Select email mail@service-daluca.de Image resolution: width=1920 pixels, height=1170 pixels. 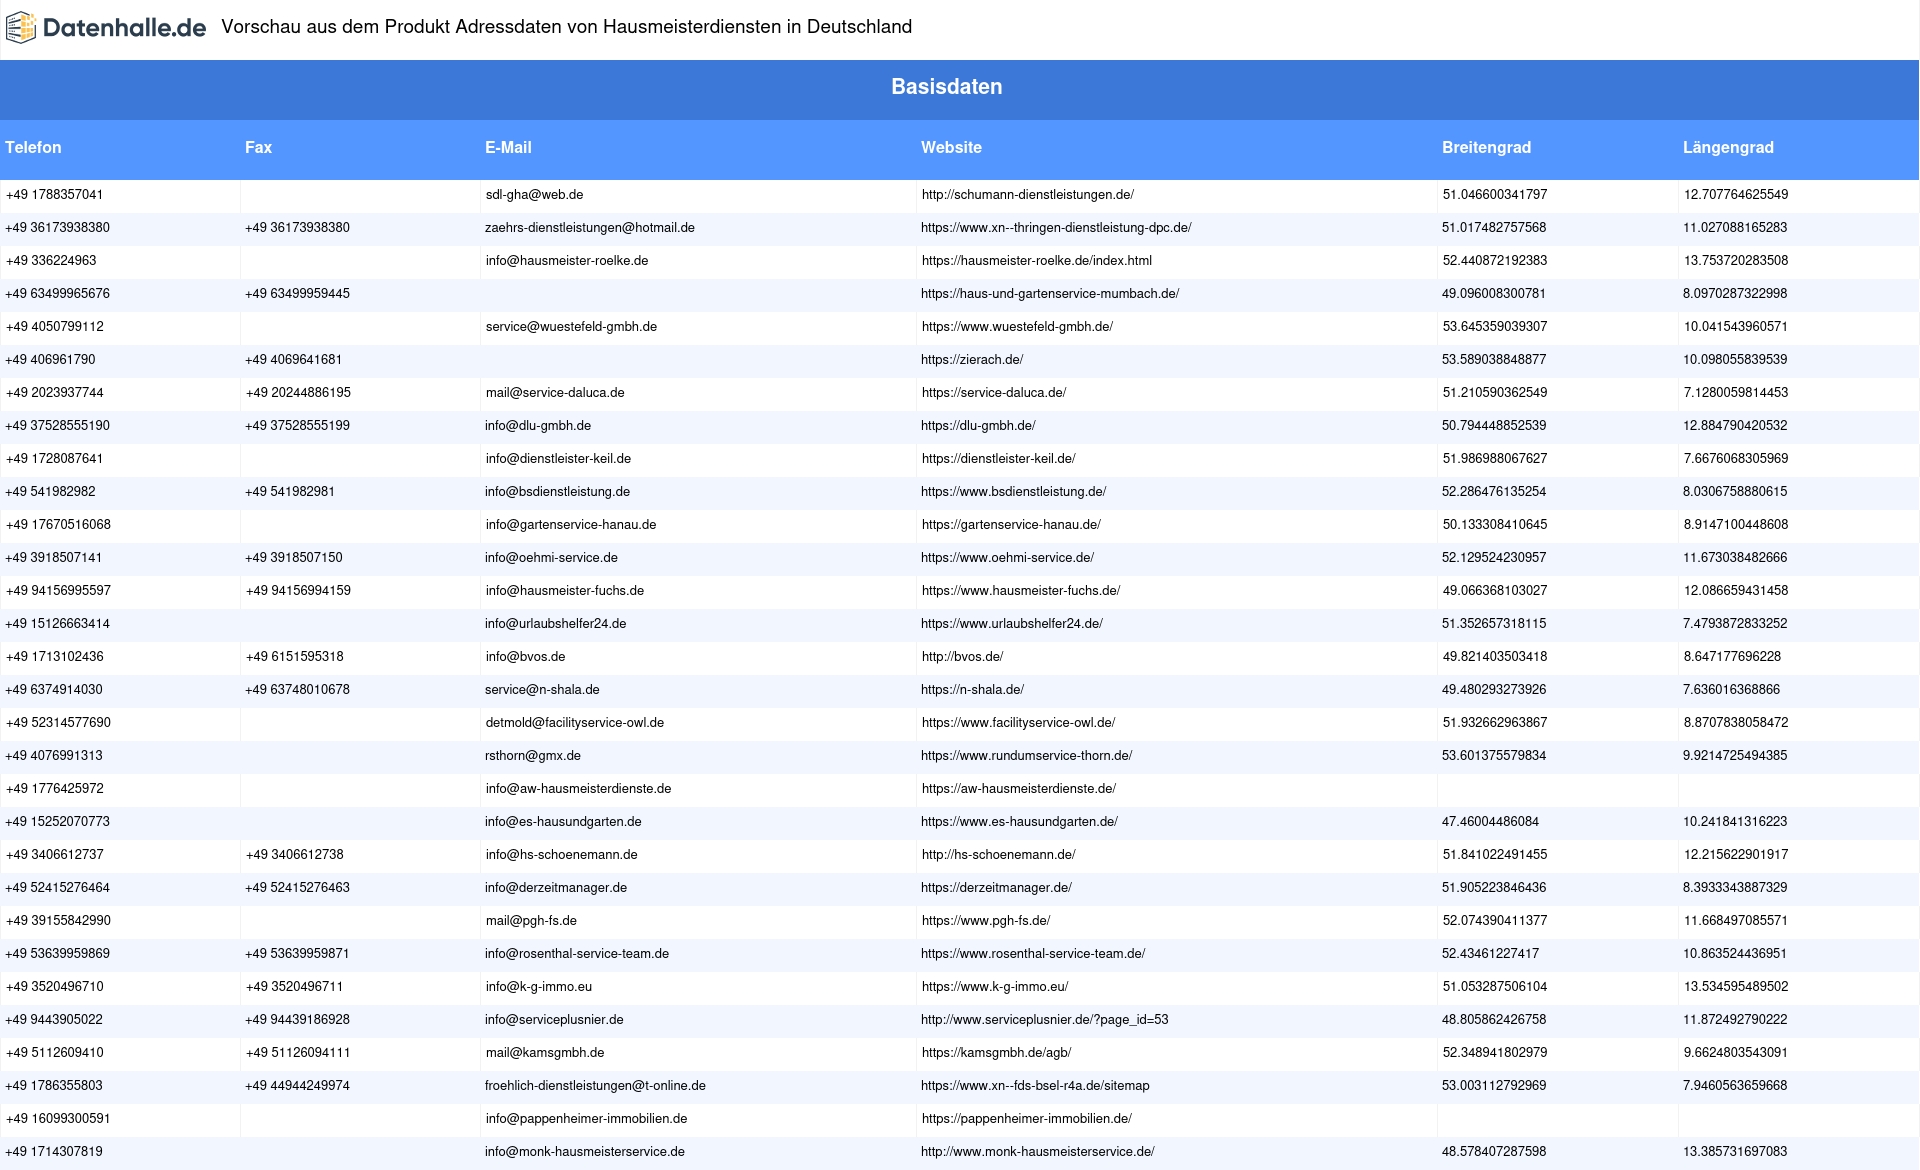point(555,393)
